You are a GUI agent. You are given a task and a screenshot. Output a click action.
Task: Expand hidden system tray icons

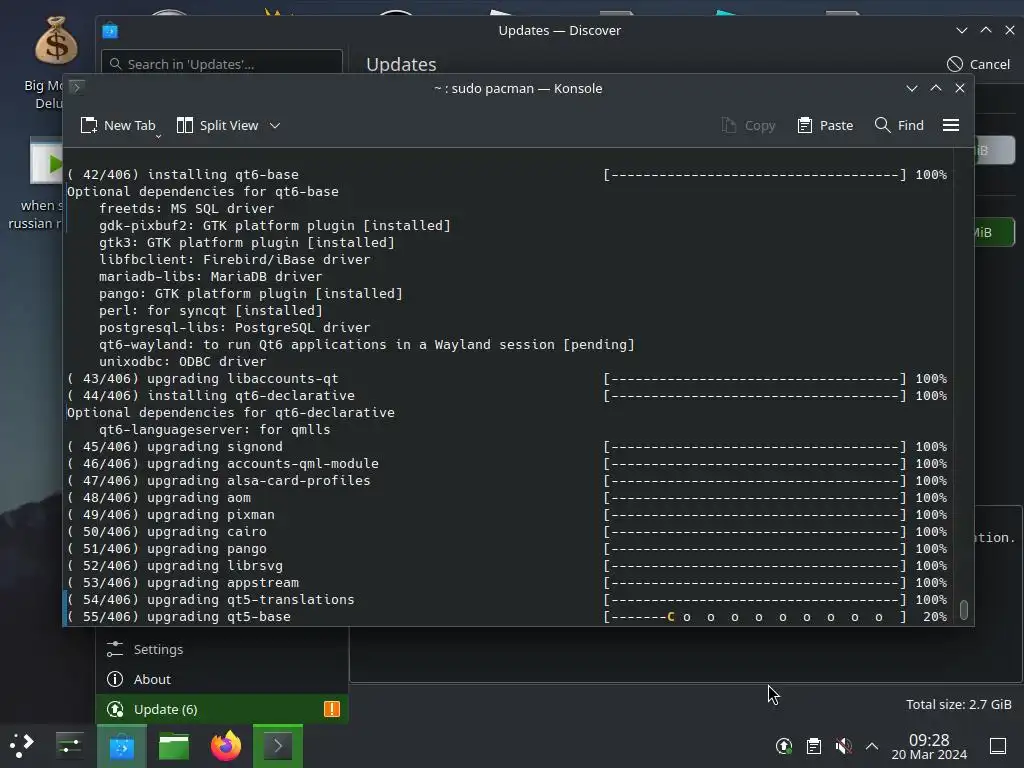pos(872,746)
